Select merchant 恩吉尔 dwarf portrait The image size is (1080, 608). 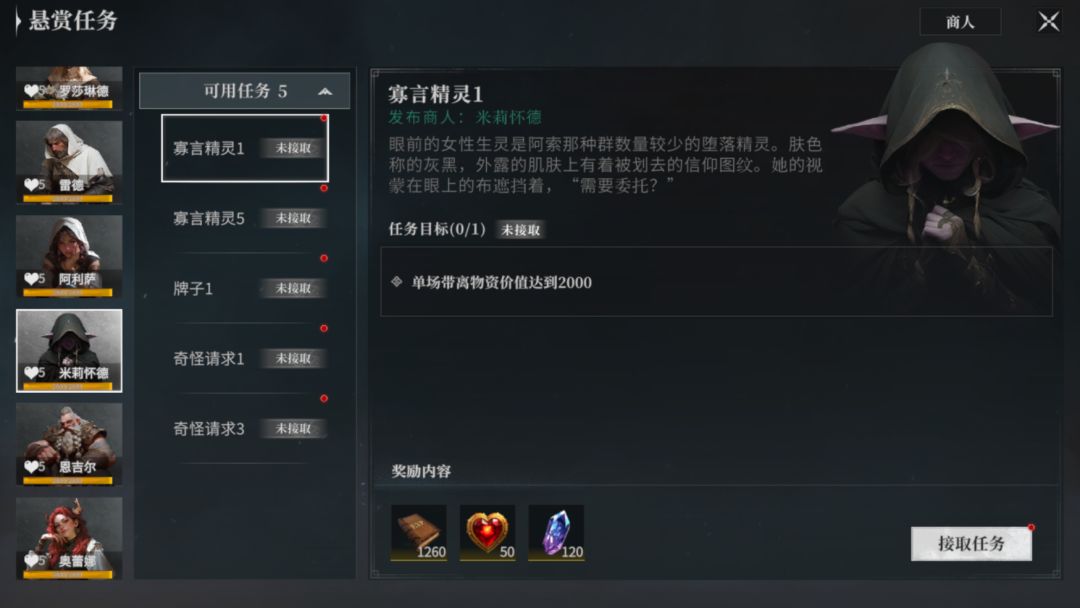pyautogui.click(x=69, y=444)
